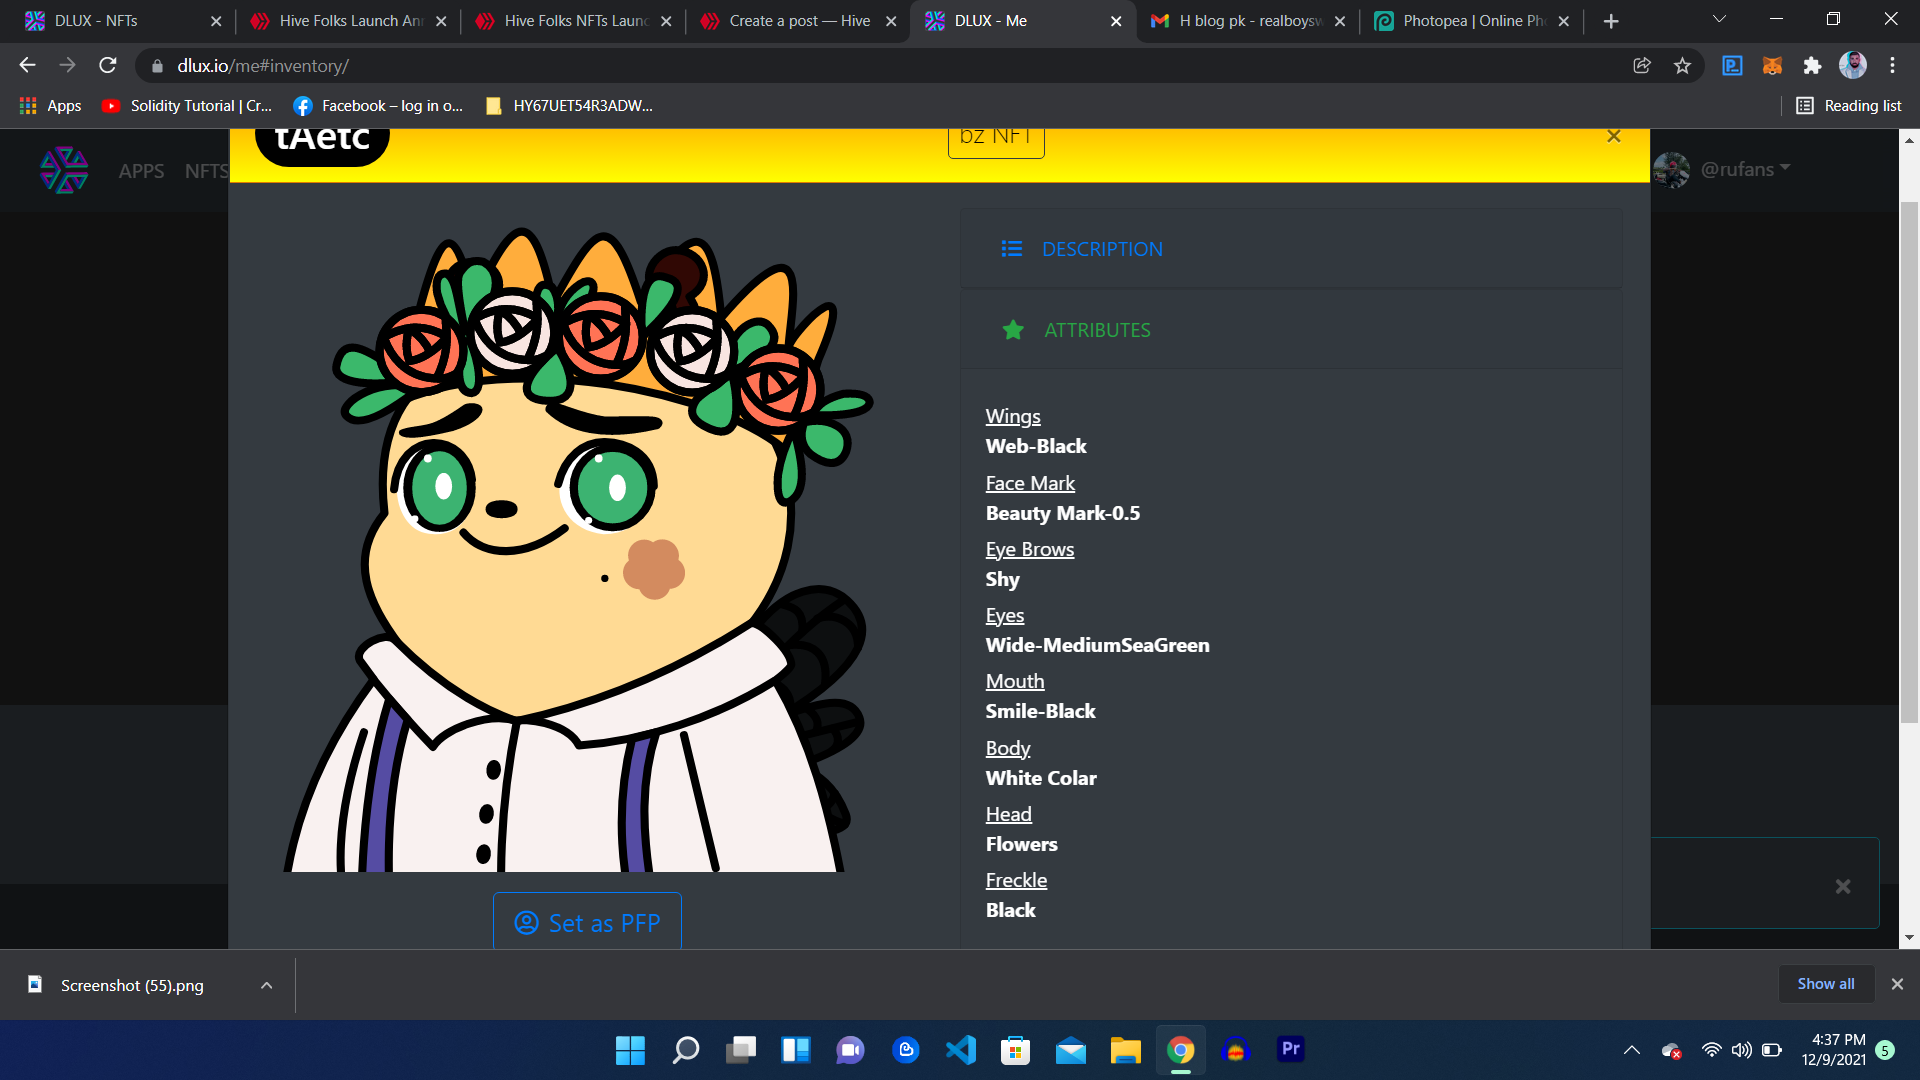Open Visual Studio Code from taskbar
The image size is (1920, 1080).
(961, 1050)
